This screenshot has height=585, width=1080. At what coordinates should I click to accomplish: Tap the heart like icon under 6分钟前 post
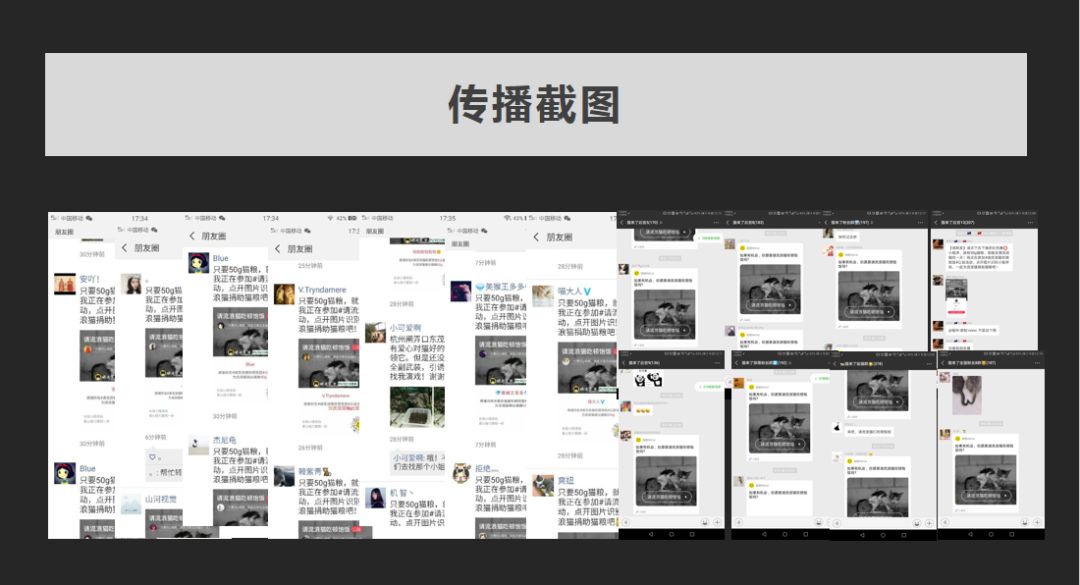coord(152,457)
